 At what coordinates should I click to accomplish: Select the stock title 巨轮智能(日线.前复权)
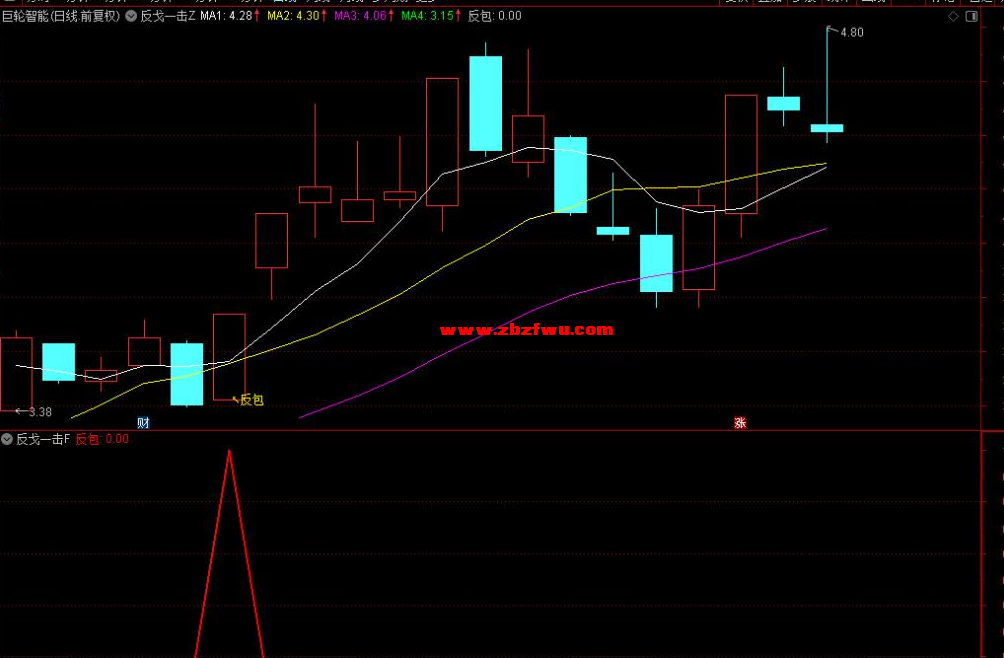click(x=61, y=16)
